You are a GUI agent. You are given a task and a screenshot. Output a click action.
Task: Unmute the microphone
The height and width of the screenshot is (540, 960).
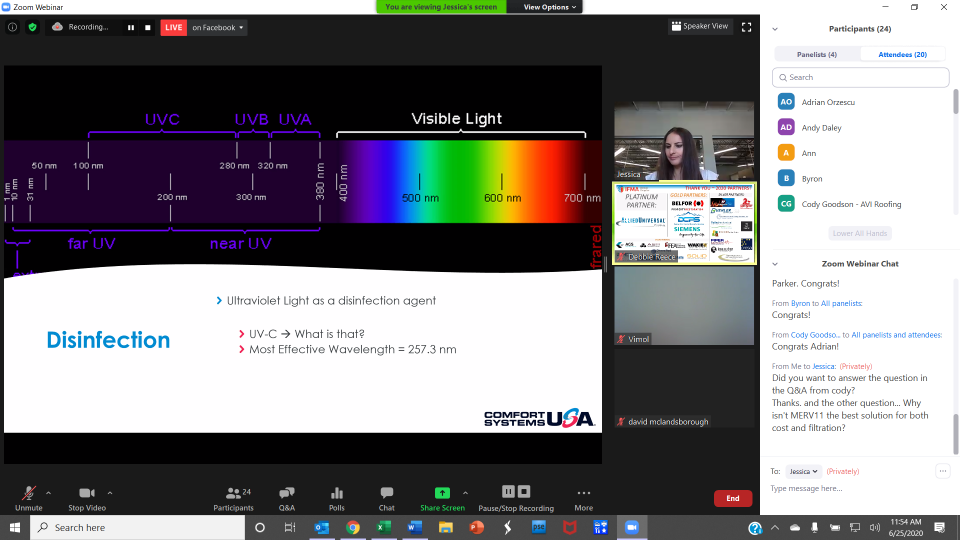click(28, 498)
